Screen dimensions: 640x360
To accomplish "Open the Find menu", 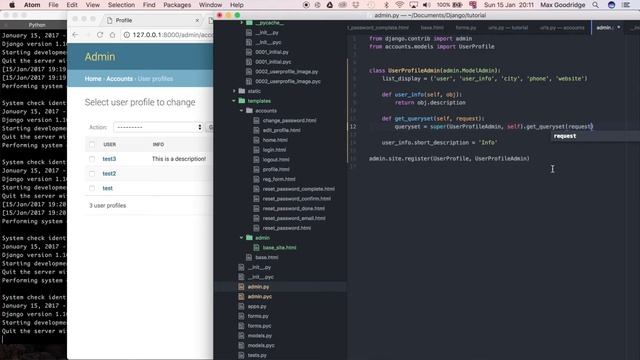I will (149, 5).
